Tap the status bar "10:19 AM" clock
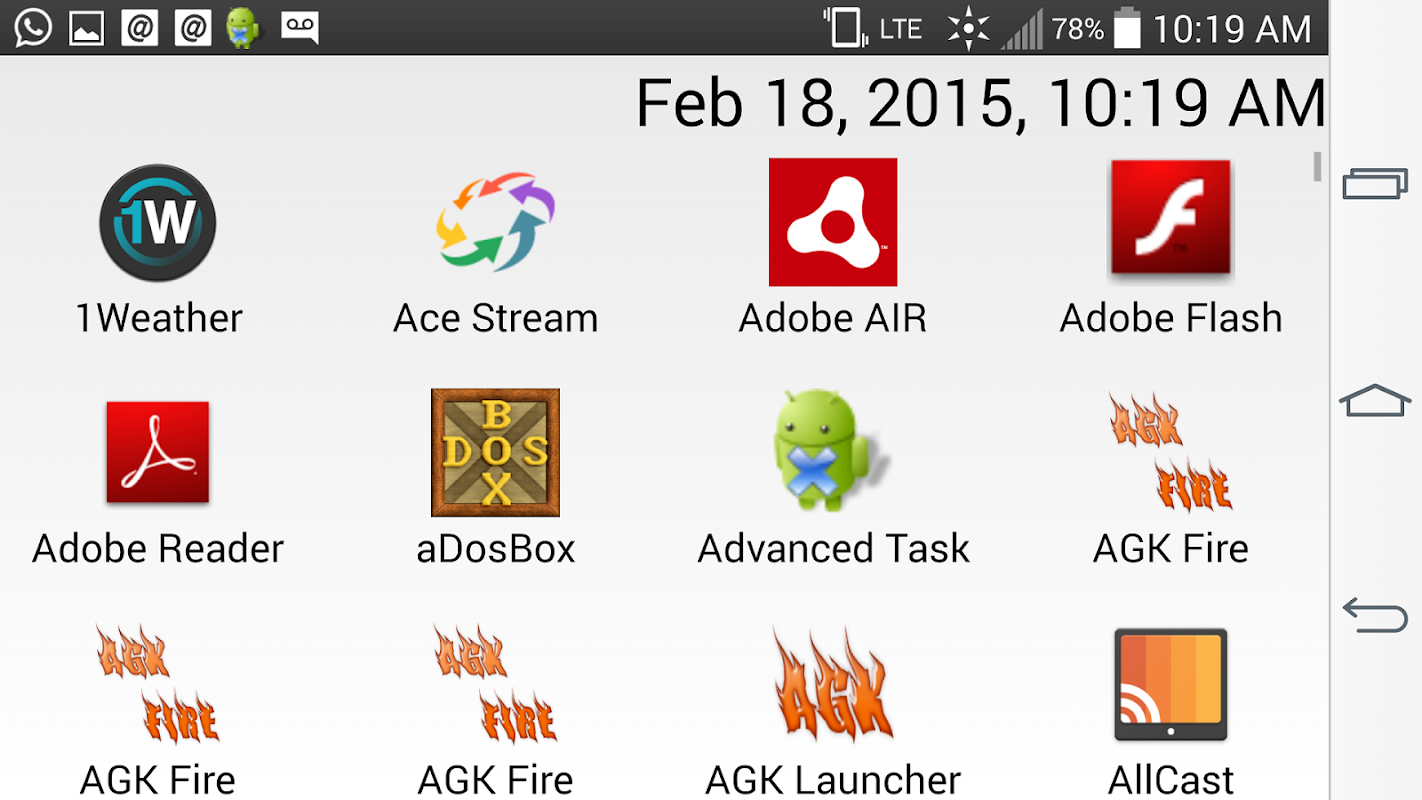1422x800 pixels. [x=1232, y=29]
